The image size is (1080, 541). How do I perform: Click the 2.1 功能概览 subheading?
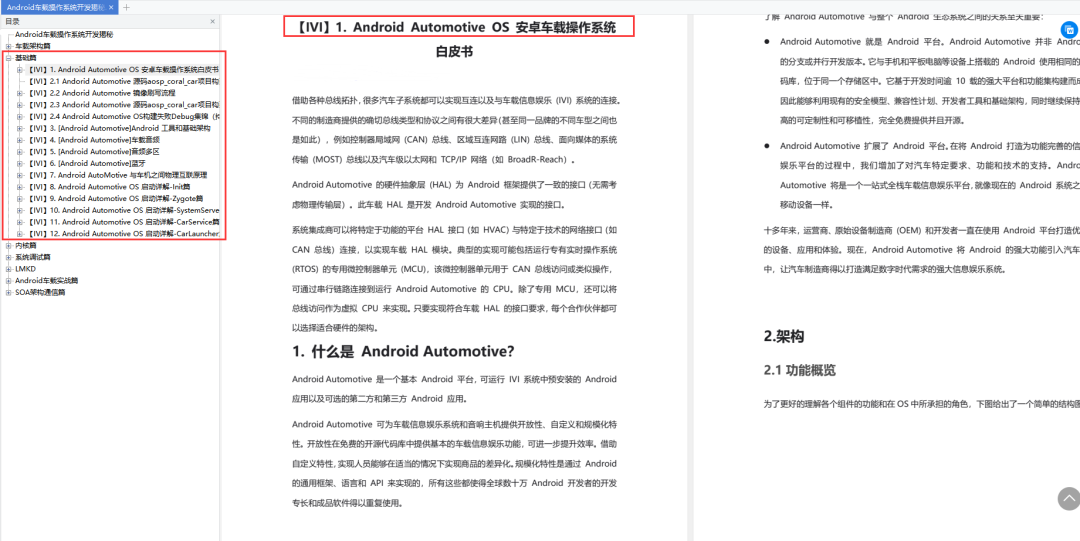[x=800, y=371]
